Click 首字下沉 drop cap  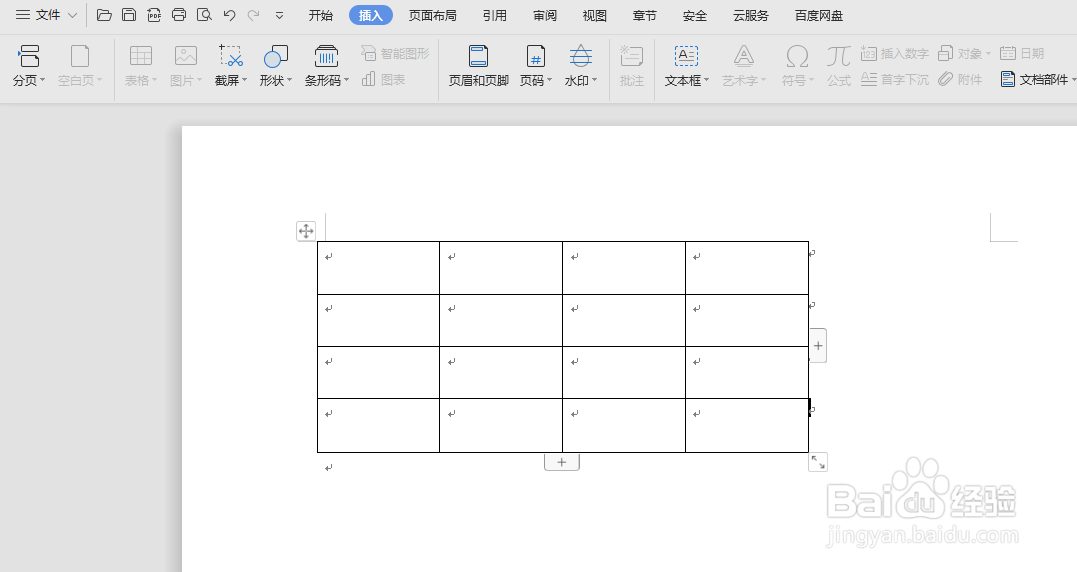(895, 80)
